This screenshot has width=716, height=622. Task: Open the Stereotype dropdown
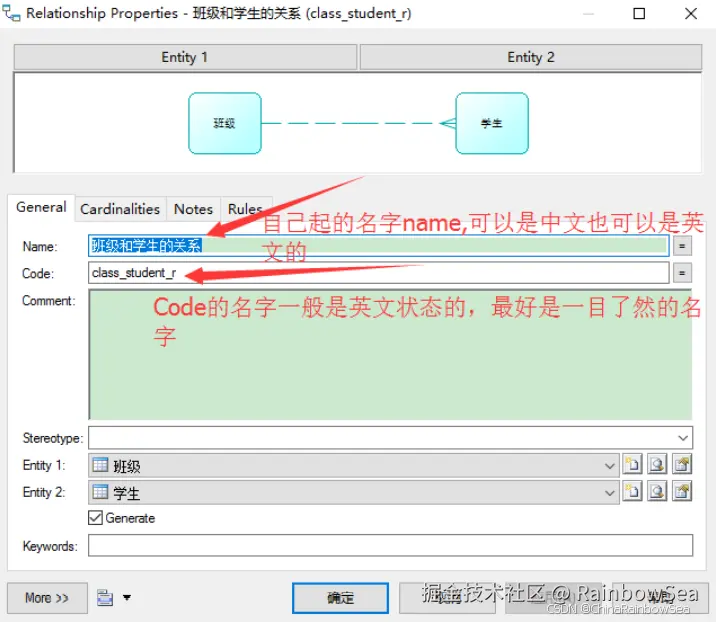pos(683,438)
